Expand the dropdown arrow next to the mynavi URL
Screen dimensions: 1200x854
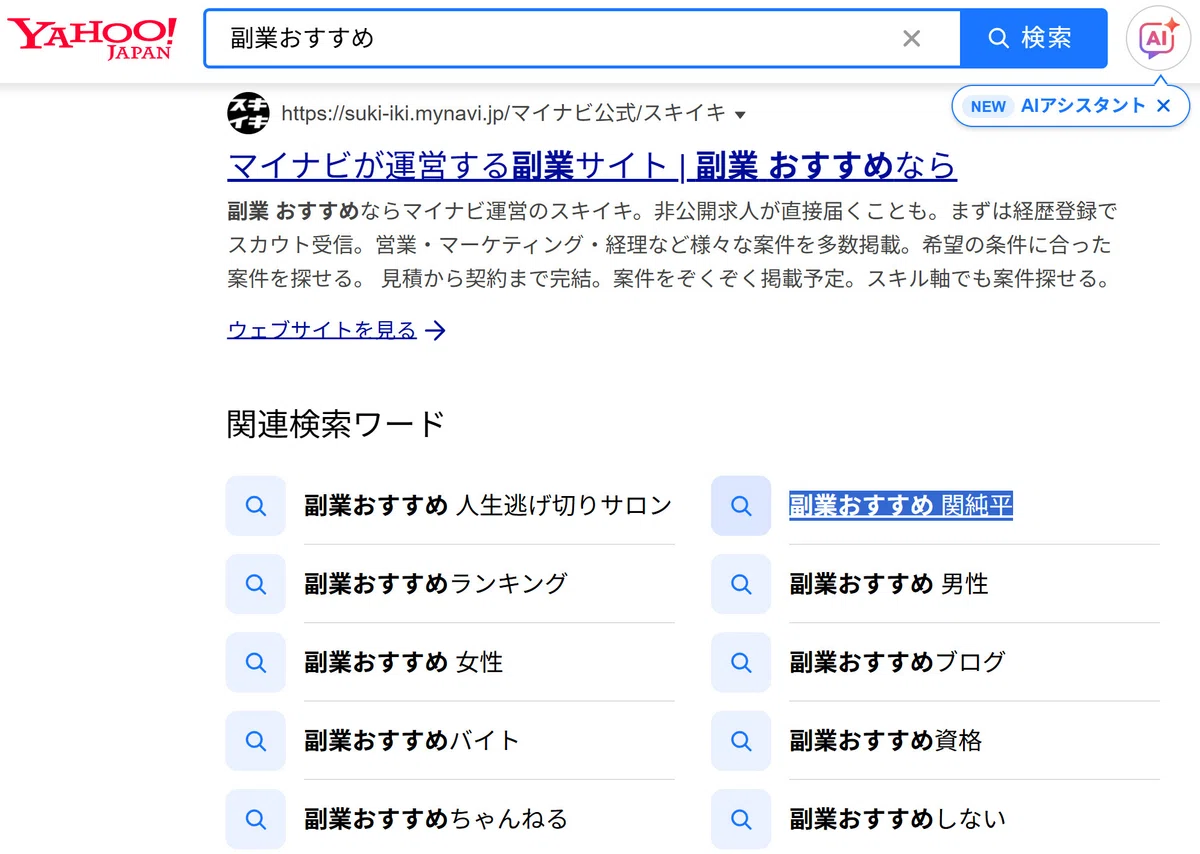coord(740,115)
